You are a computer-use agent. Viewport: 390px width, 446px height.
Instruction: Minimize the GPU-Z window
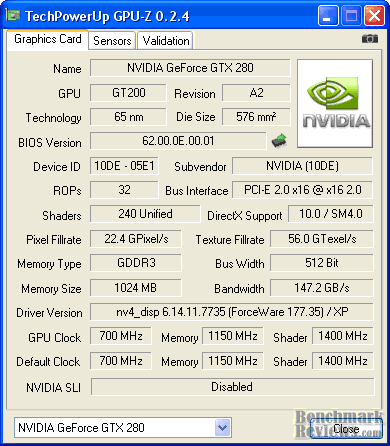328,16
